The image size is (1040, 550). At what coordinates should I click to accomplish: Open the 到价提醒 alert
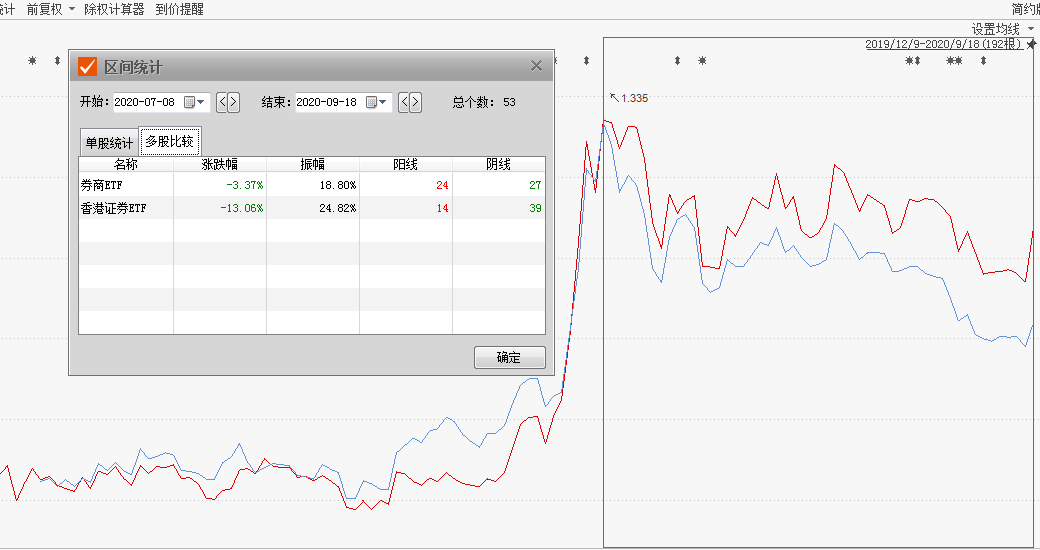(179, 8)
